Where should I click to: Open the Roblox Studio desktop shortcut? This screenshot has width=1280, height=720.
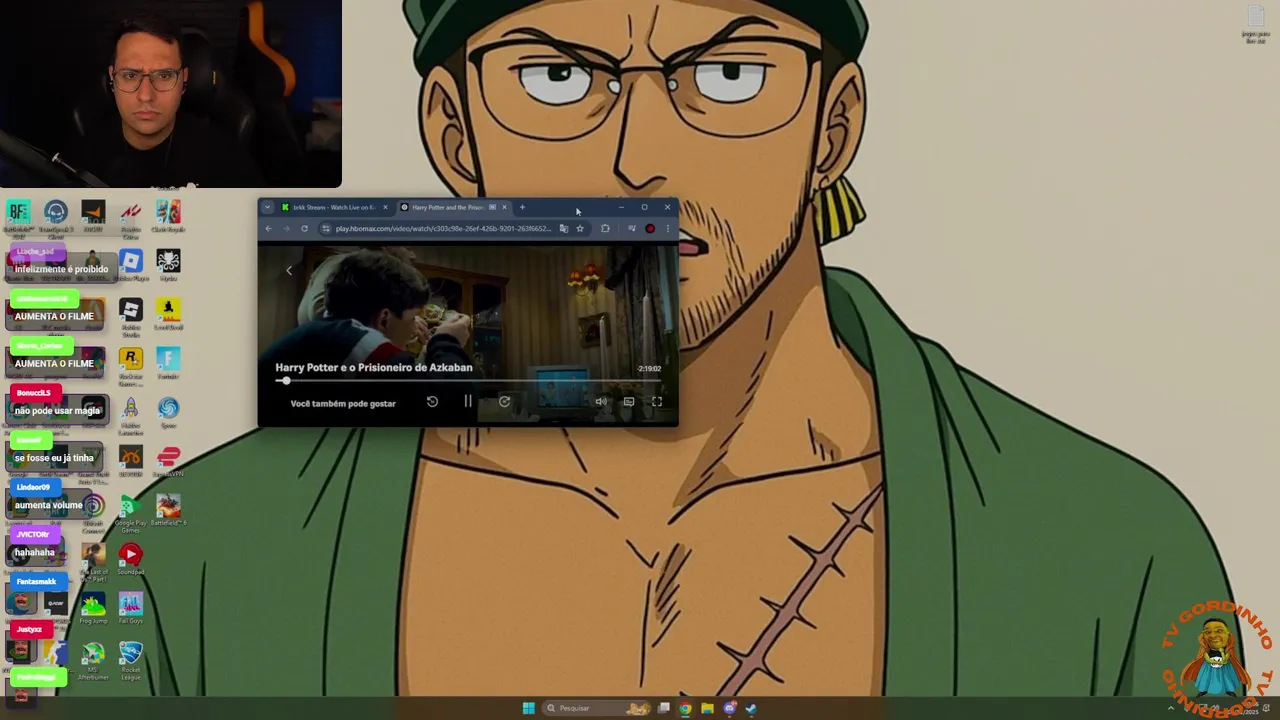pyautogui.click(x=130, y=317)
